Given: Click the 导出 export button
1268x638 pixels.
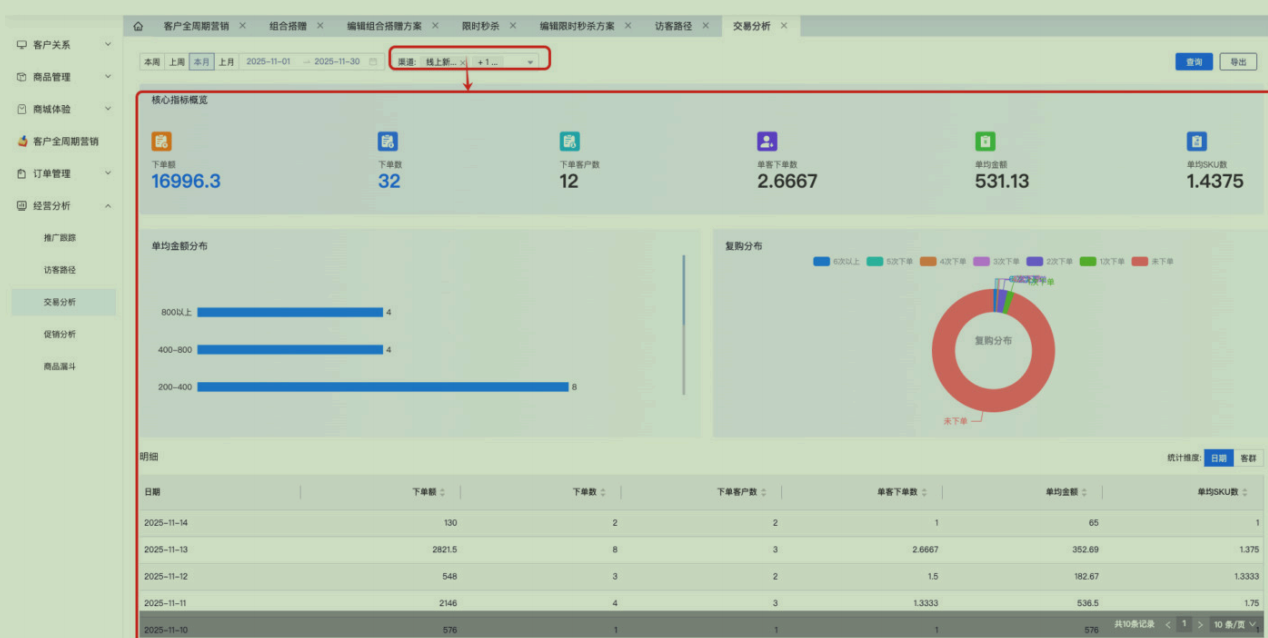Looking at the screenshot, I should tap(1238, 62).
